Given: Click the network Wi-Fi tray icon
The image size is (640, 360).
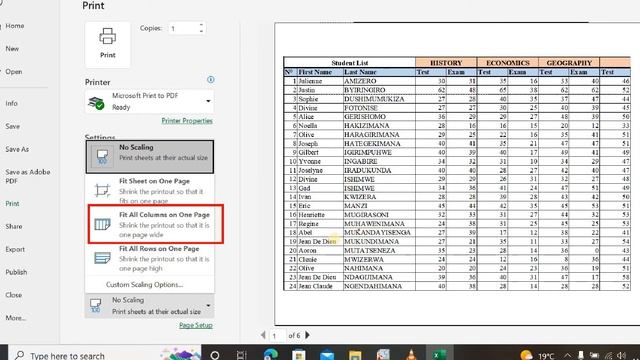Looking at the screenshot, I should (x=608, y=356).
